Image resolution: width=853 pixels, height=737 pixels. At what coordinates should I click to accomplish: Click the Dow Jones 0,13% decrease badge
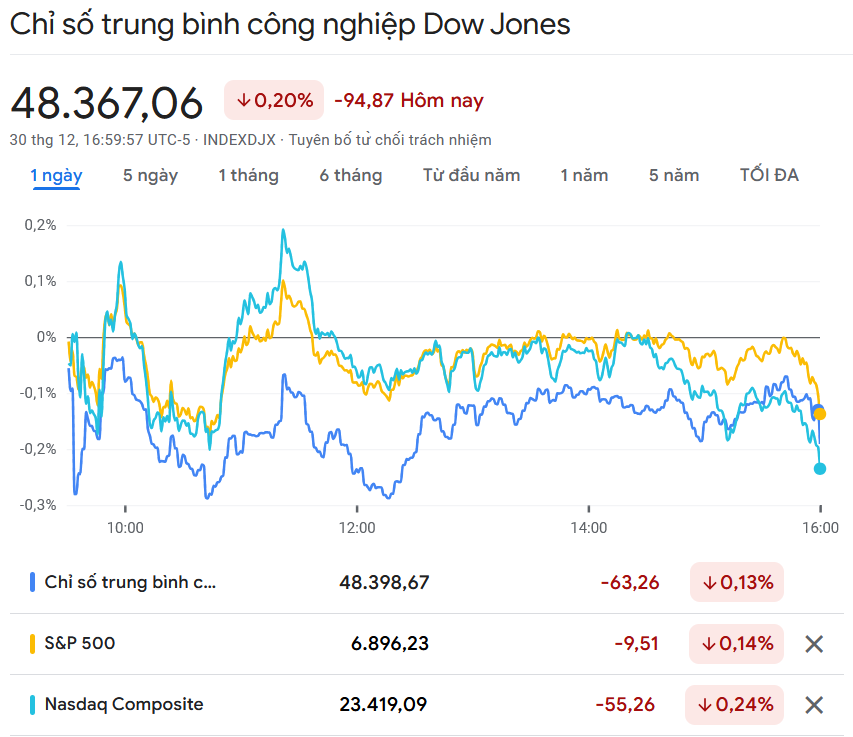point(737,582)
